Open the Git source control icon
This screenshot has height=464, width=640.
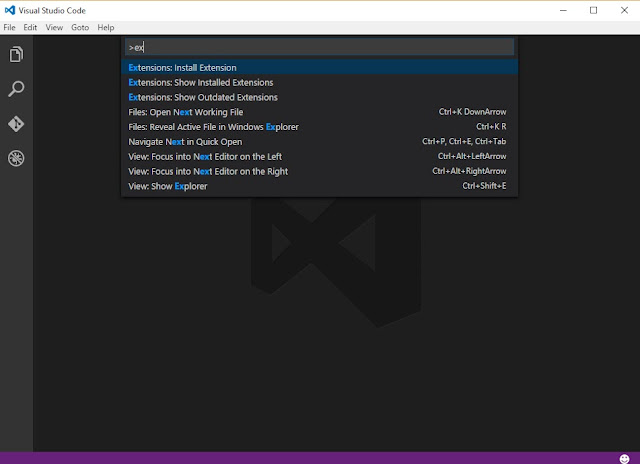(x=16, y=124)
